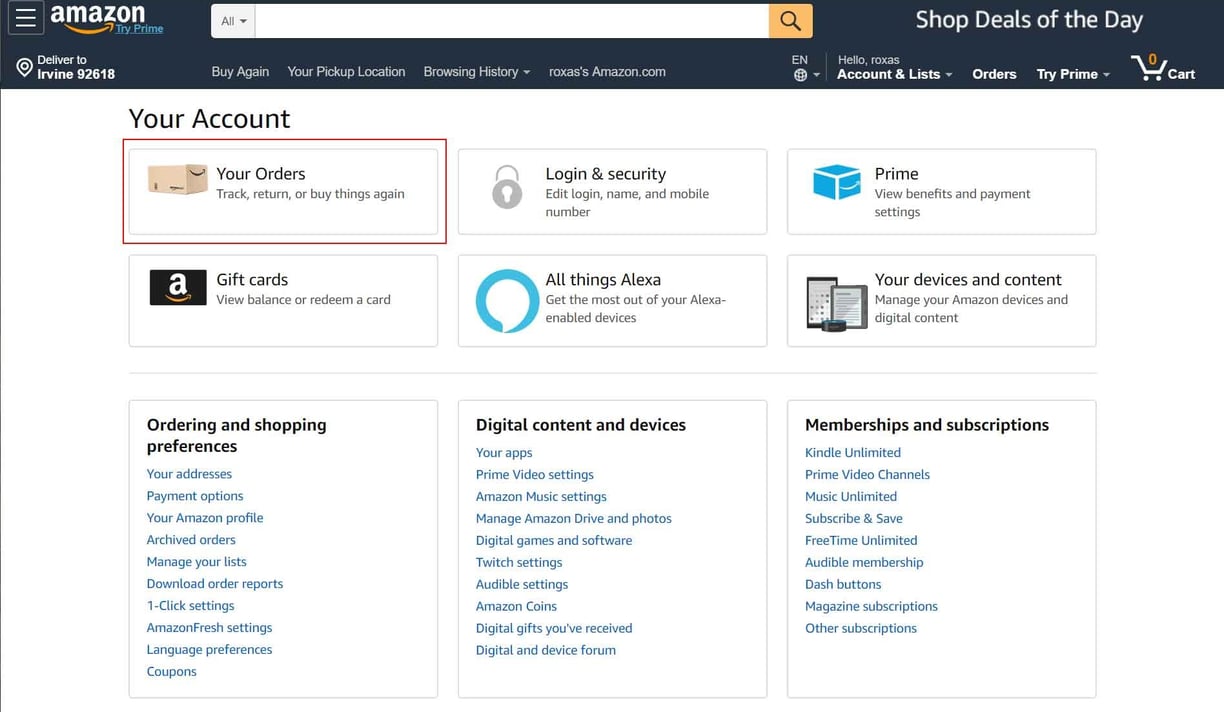Viewport: 1224px width, 712px height.
Task: Open Audible membership link
Action: click(864, 563)
